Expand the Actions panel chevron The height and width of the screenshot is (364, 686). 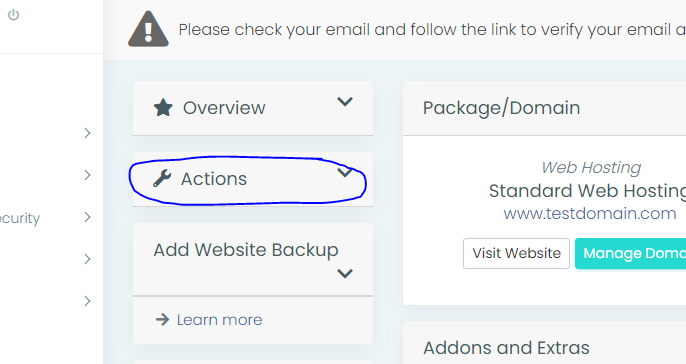[x=345, y=172]
